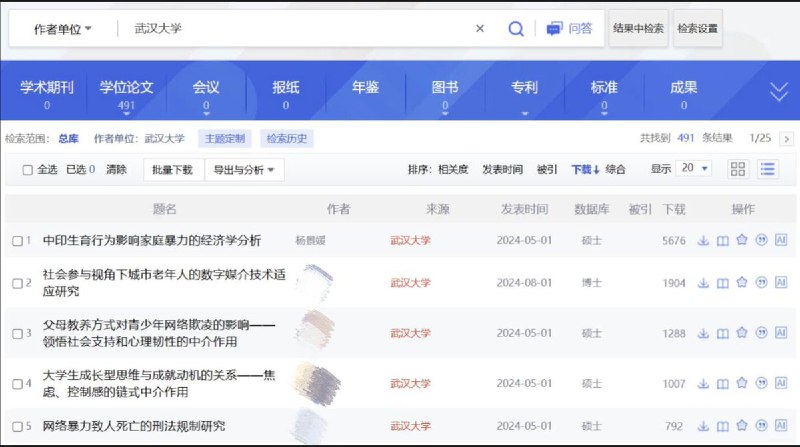
Task: Open AI tool for 网络暴力致人死亡 thesis
Action: 781,426
